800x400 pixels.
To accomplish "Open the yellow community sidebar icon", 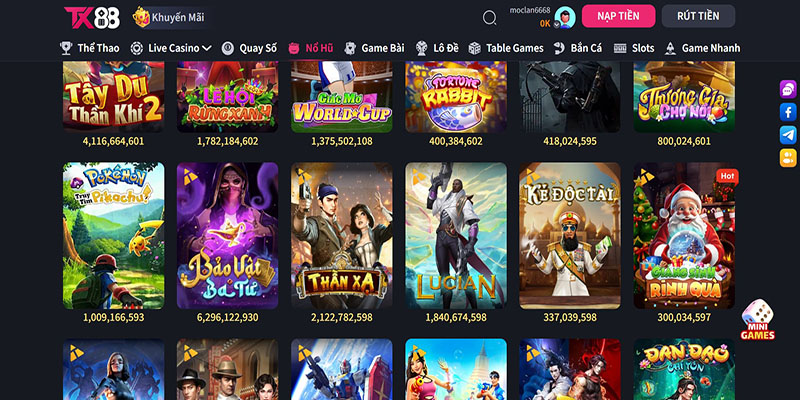I will click(x=788, y=158).
